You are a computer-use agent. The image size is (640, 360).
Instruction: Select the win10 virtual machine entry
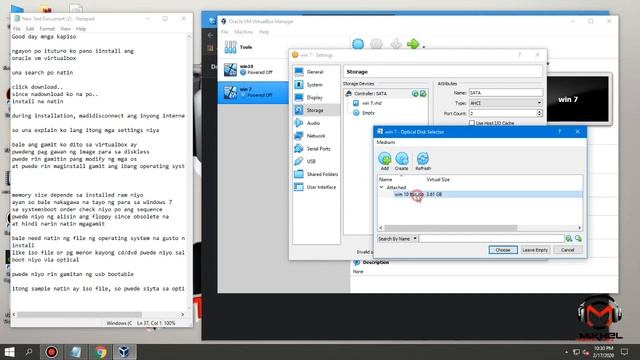point(253,69)
